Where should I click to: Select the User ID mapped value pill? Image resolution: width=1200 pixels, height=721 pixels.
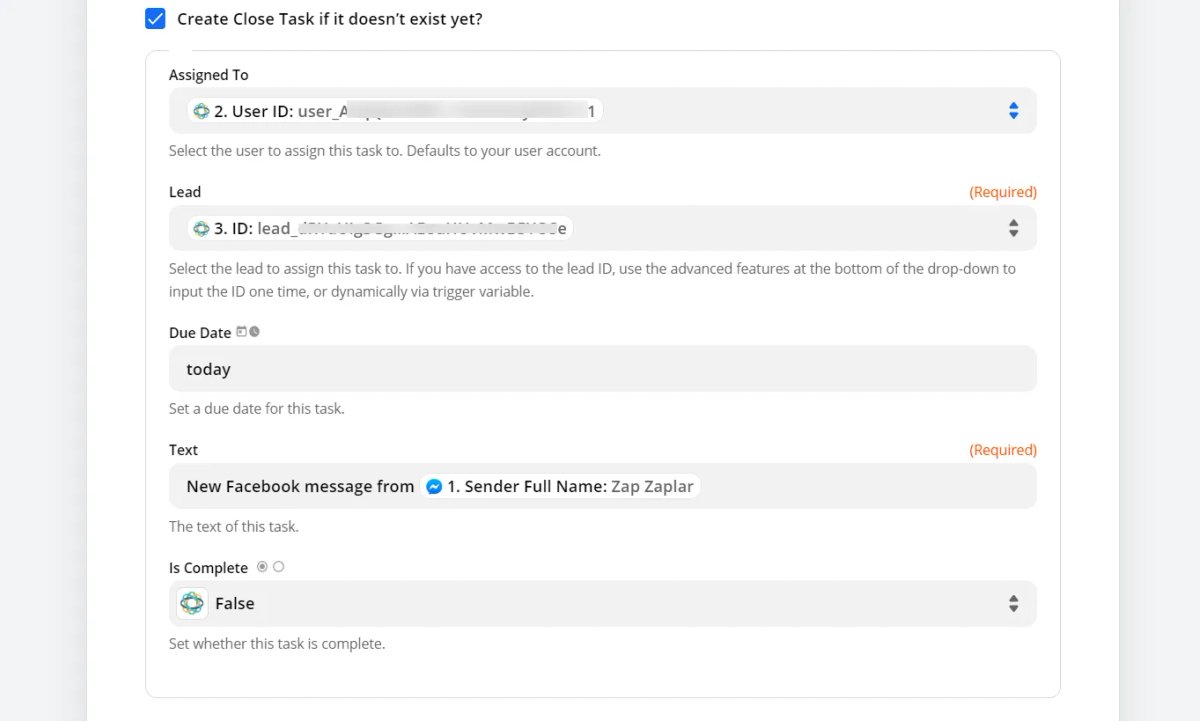(x=395, y=111)
